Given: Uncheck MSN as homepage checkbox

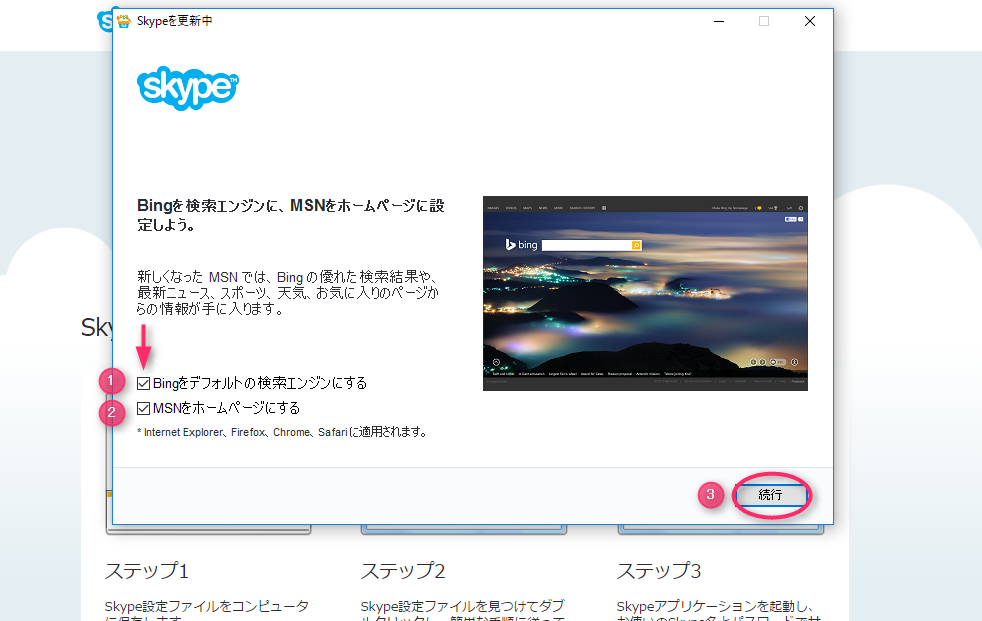Looking at the screenshot, I should coord(143,409).
